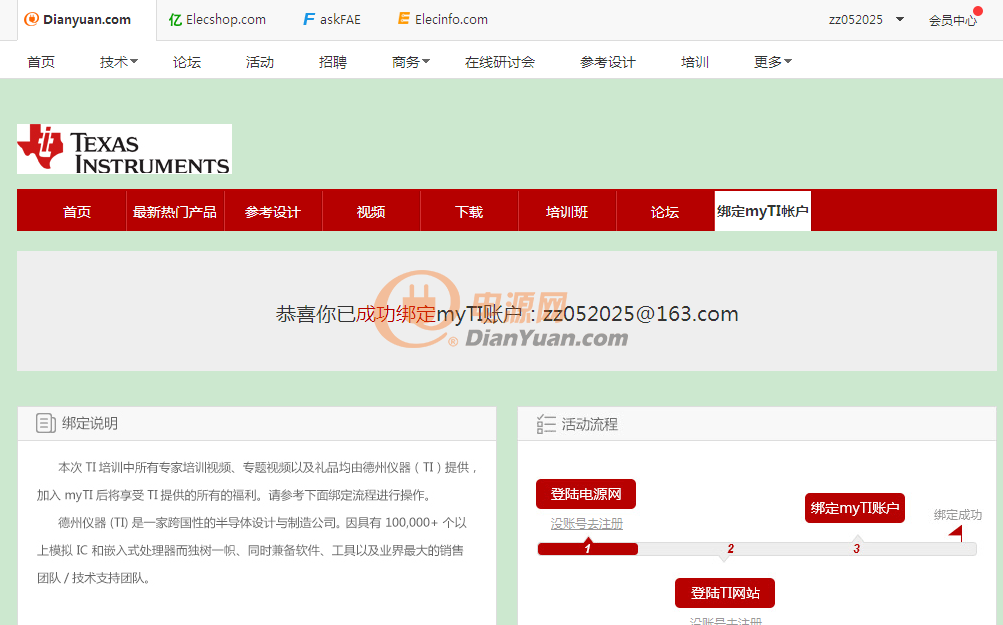Select 最新热门产品 tab in red bar
The width and height of the screenshot is (1003, 625).
[175, 212]
